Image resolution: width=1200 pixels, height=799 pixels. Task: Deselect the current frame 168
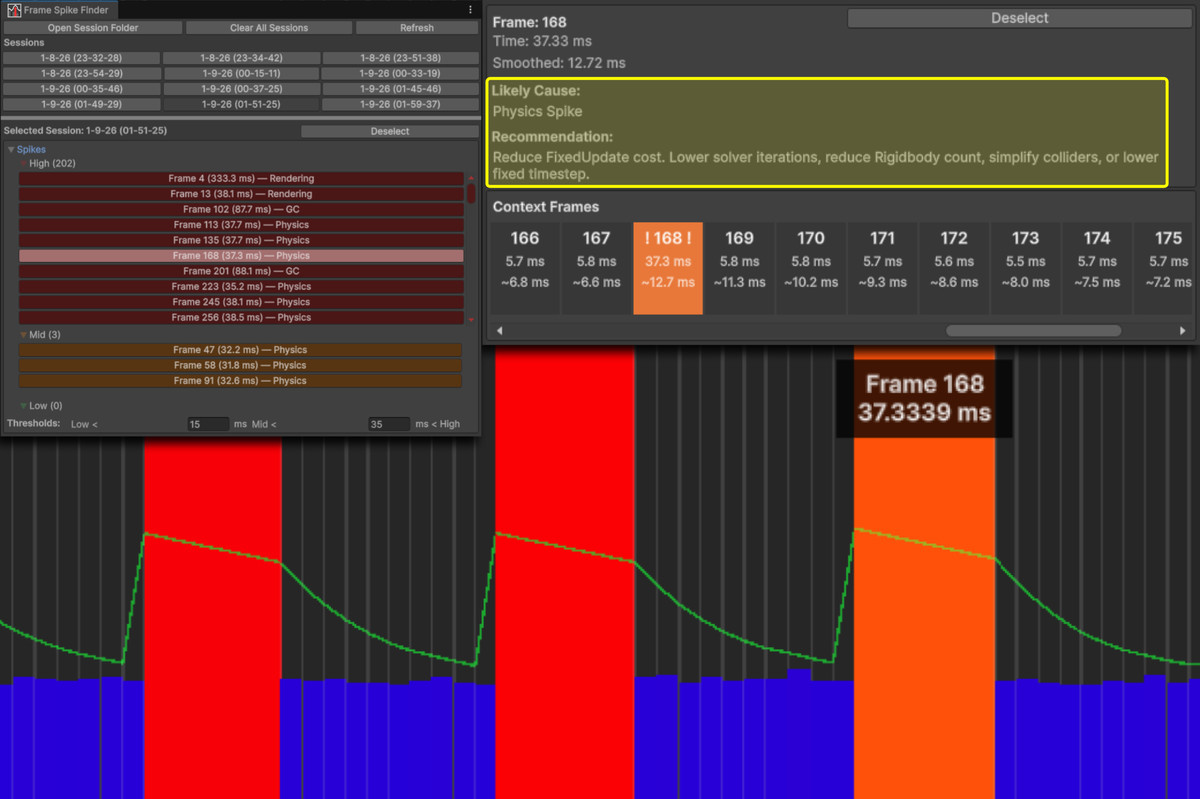pyautogui.click(x=1019, y=17)
